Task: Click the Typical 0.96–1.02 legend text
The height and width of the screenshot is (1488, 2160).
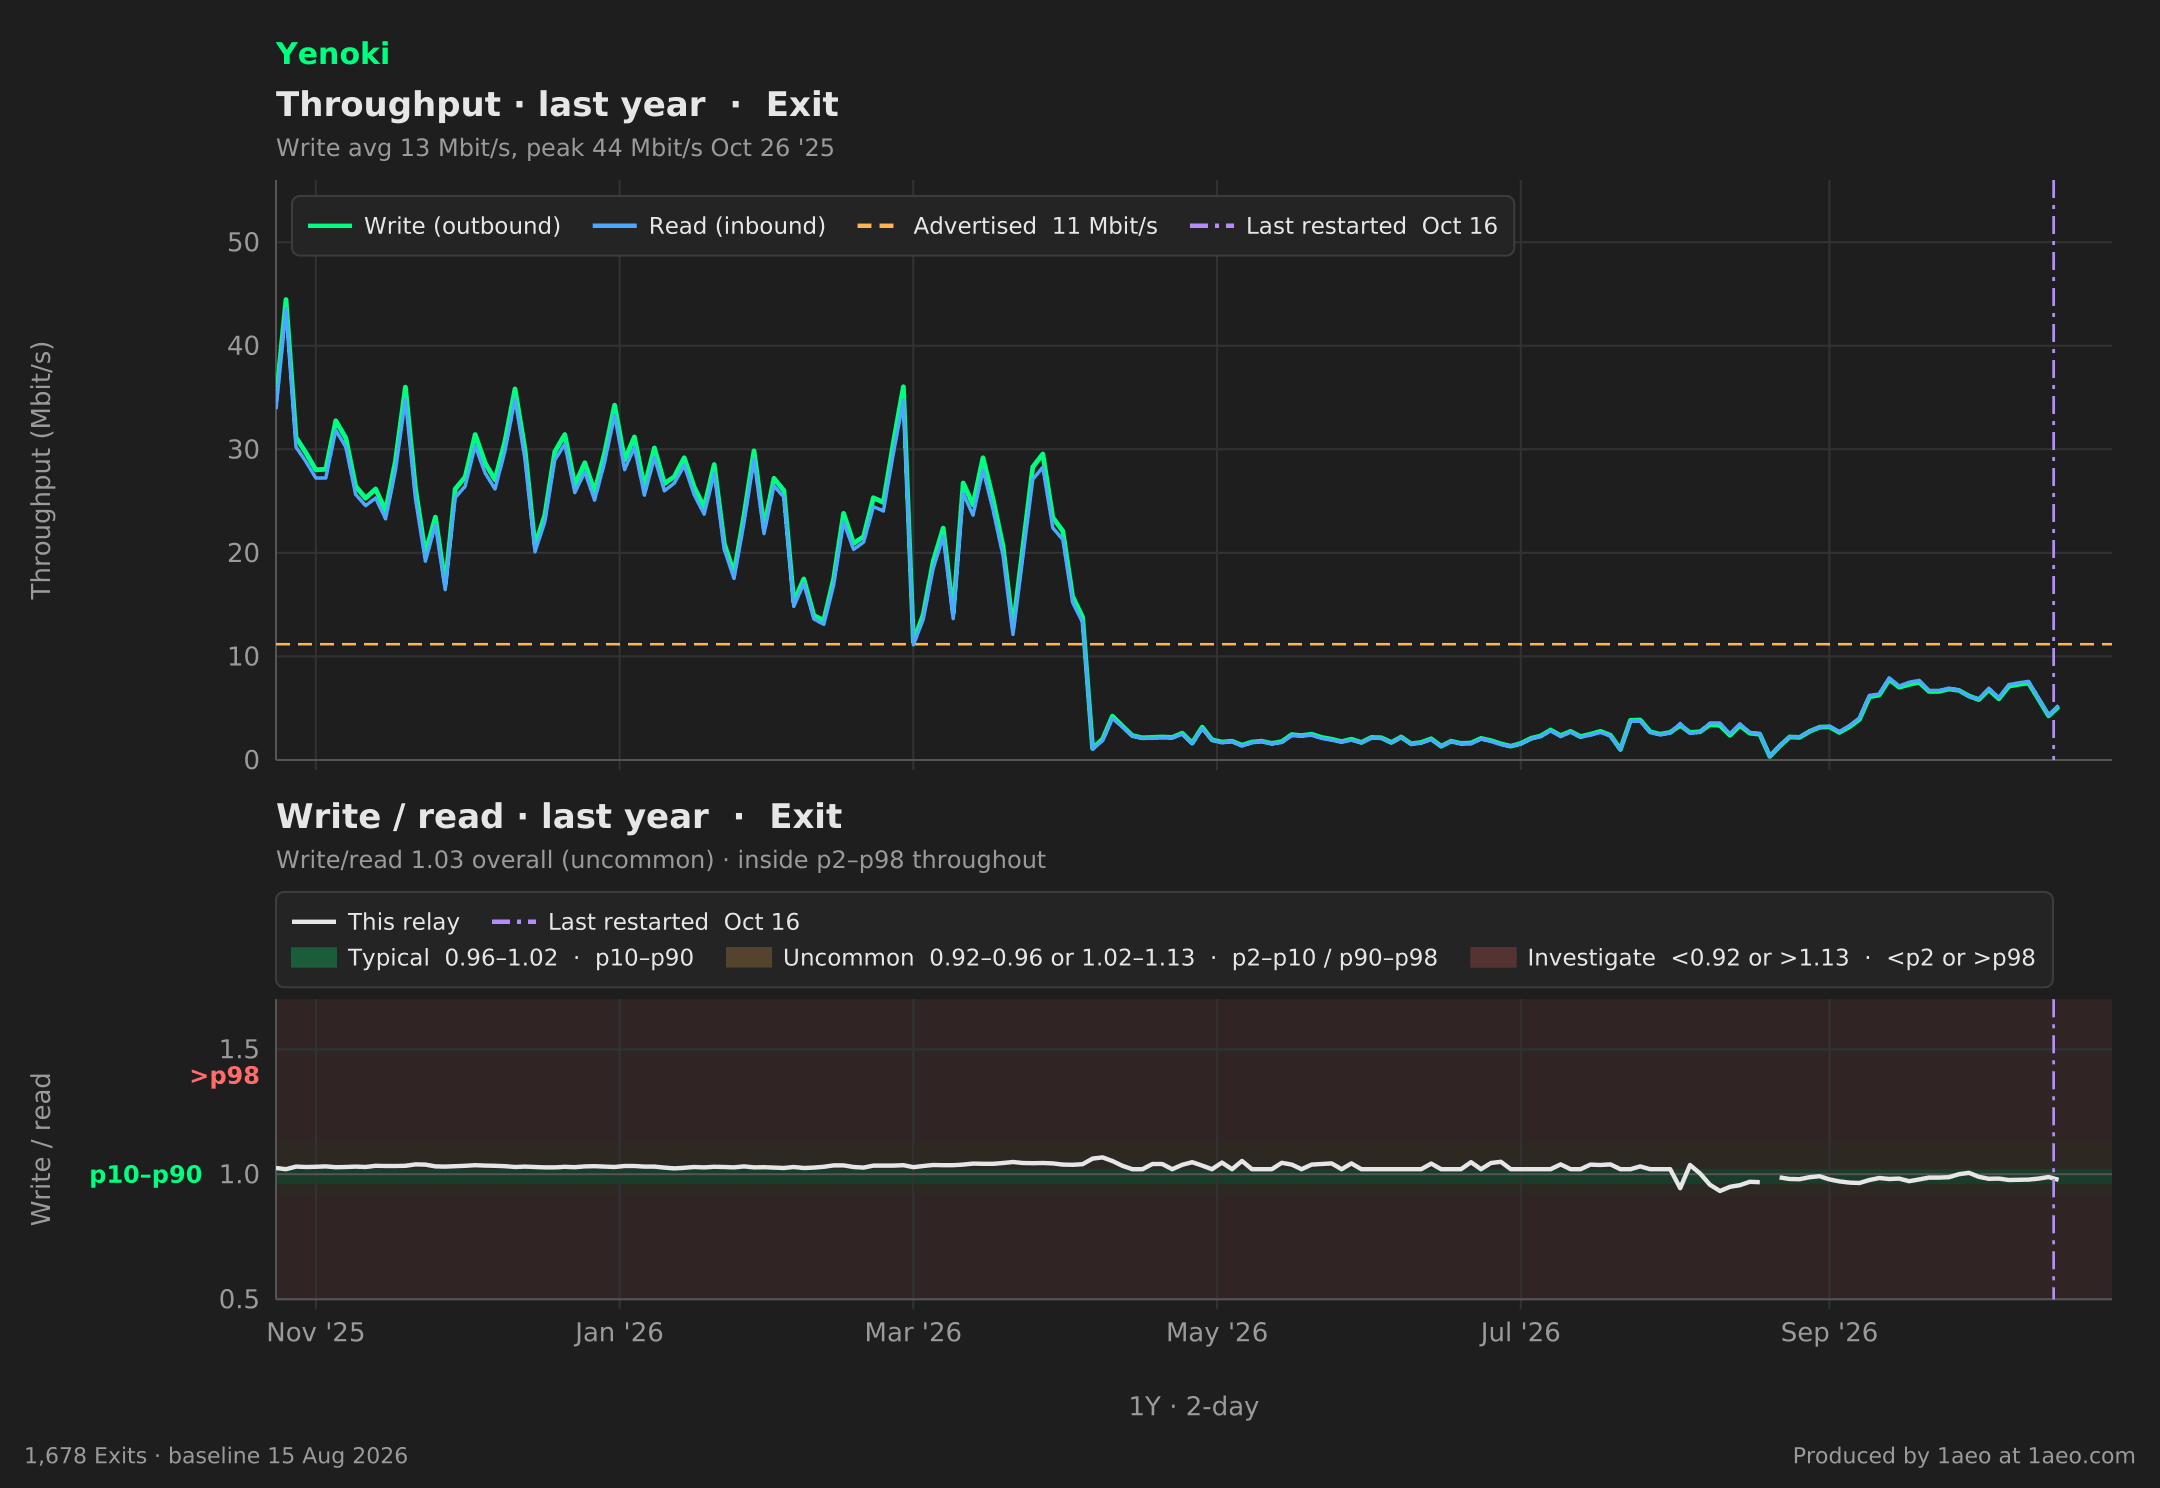Action: tap(521, 958)
